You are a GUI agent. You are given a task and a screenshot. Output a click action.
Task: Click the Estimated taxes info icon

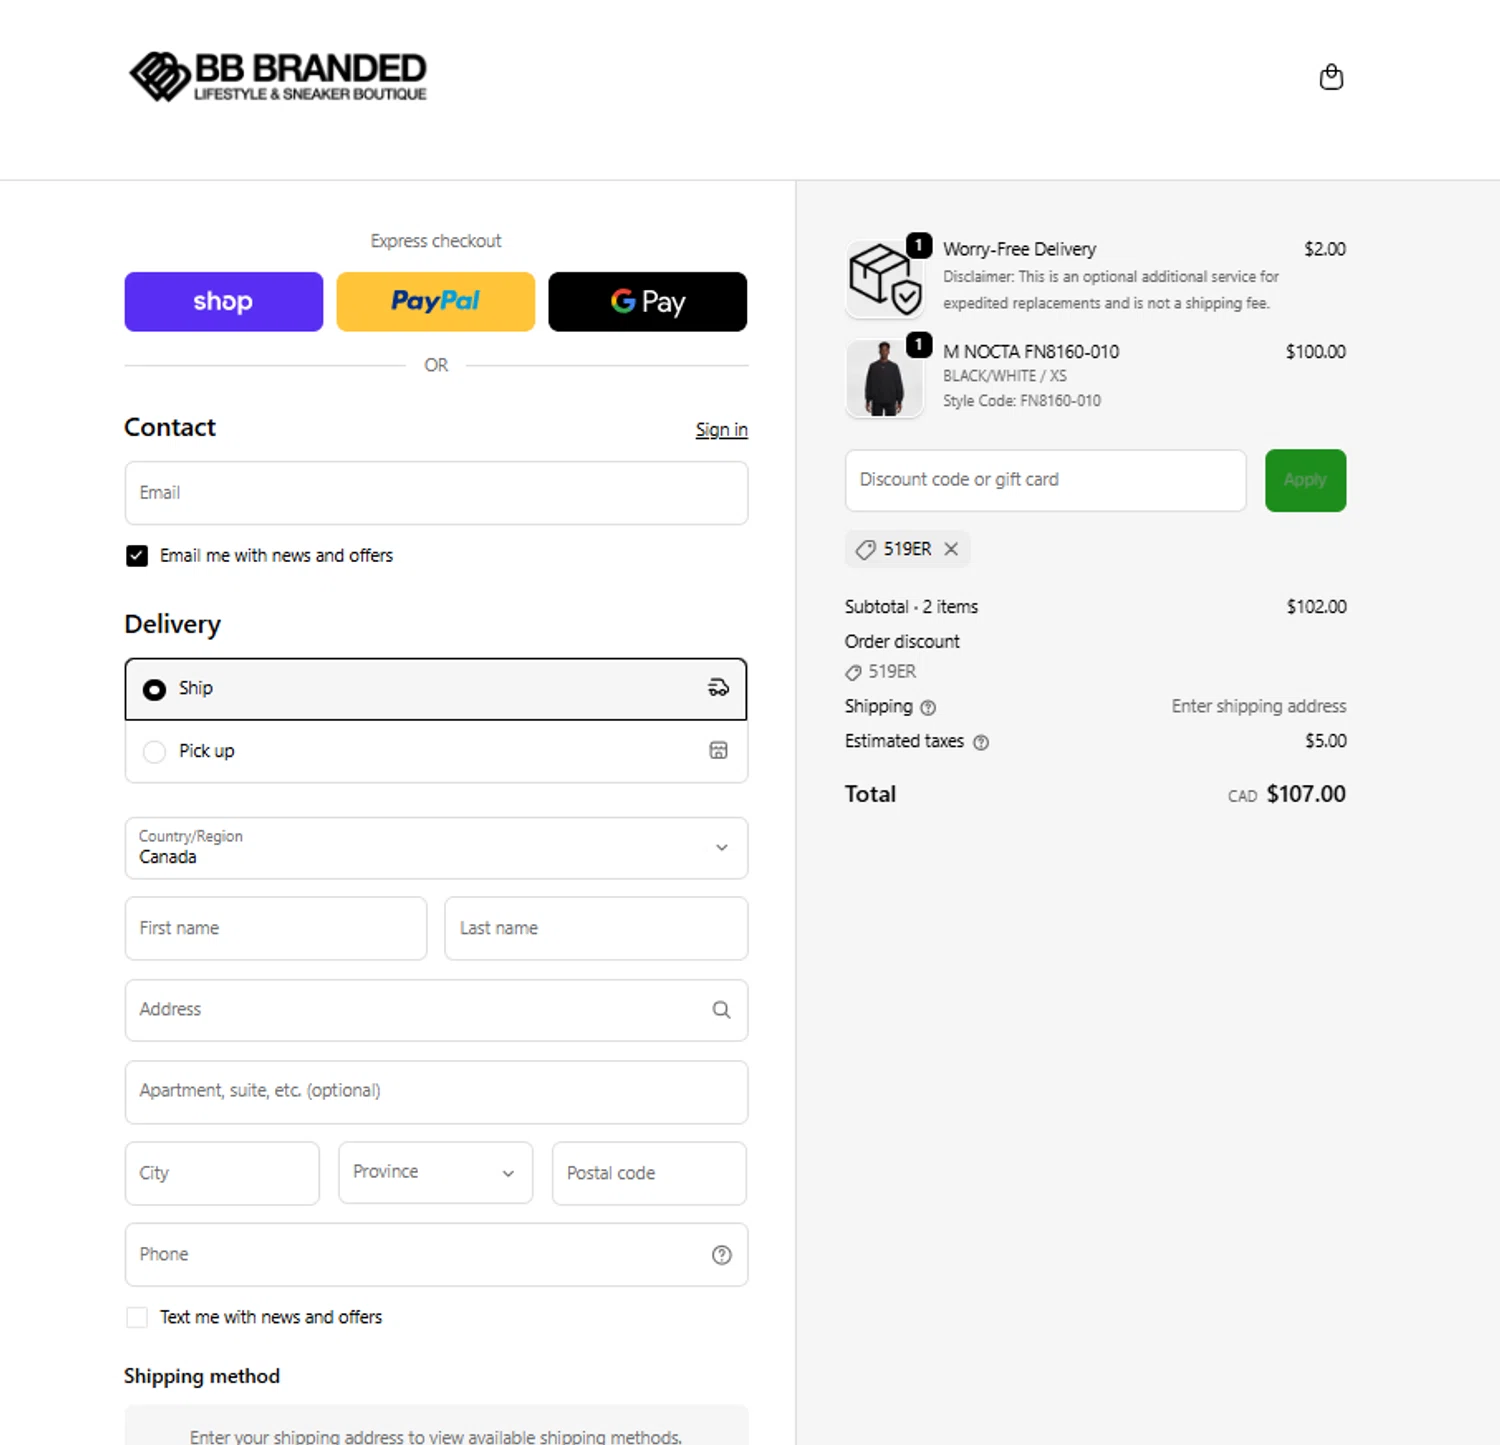coord(981,742)
